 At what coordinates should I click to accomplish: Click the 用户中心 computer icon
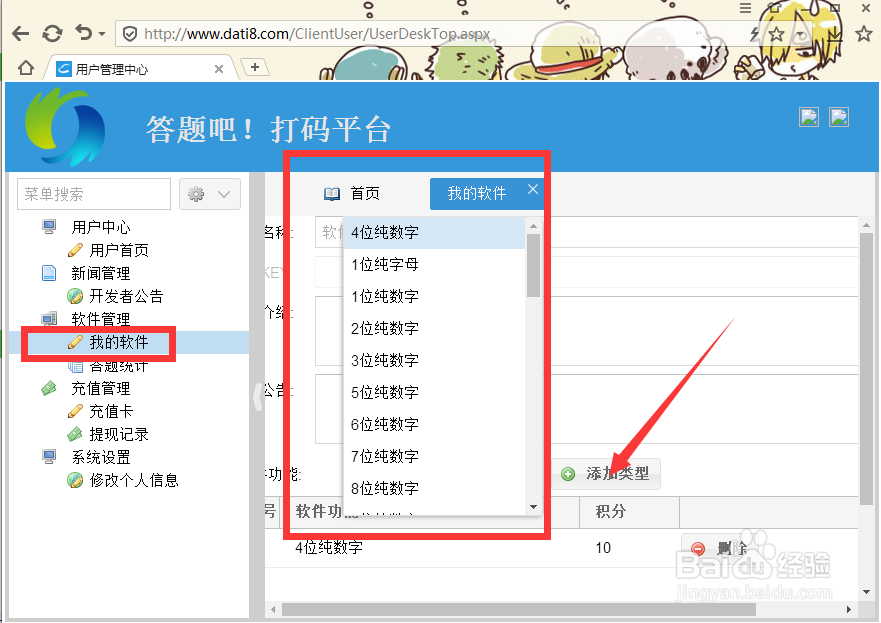tap(49, 227)
